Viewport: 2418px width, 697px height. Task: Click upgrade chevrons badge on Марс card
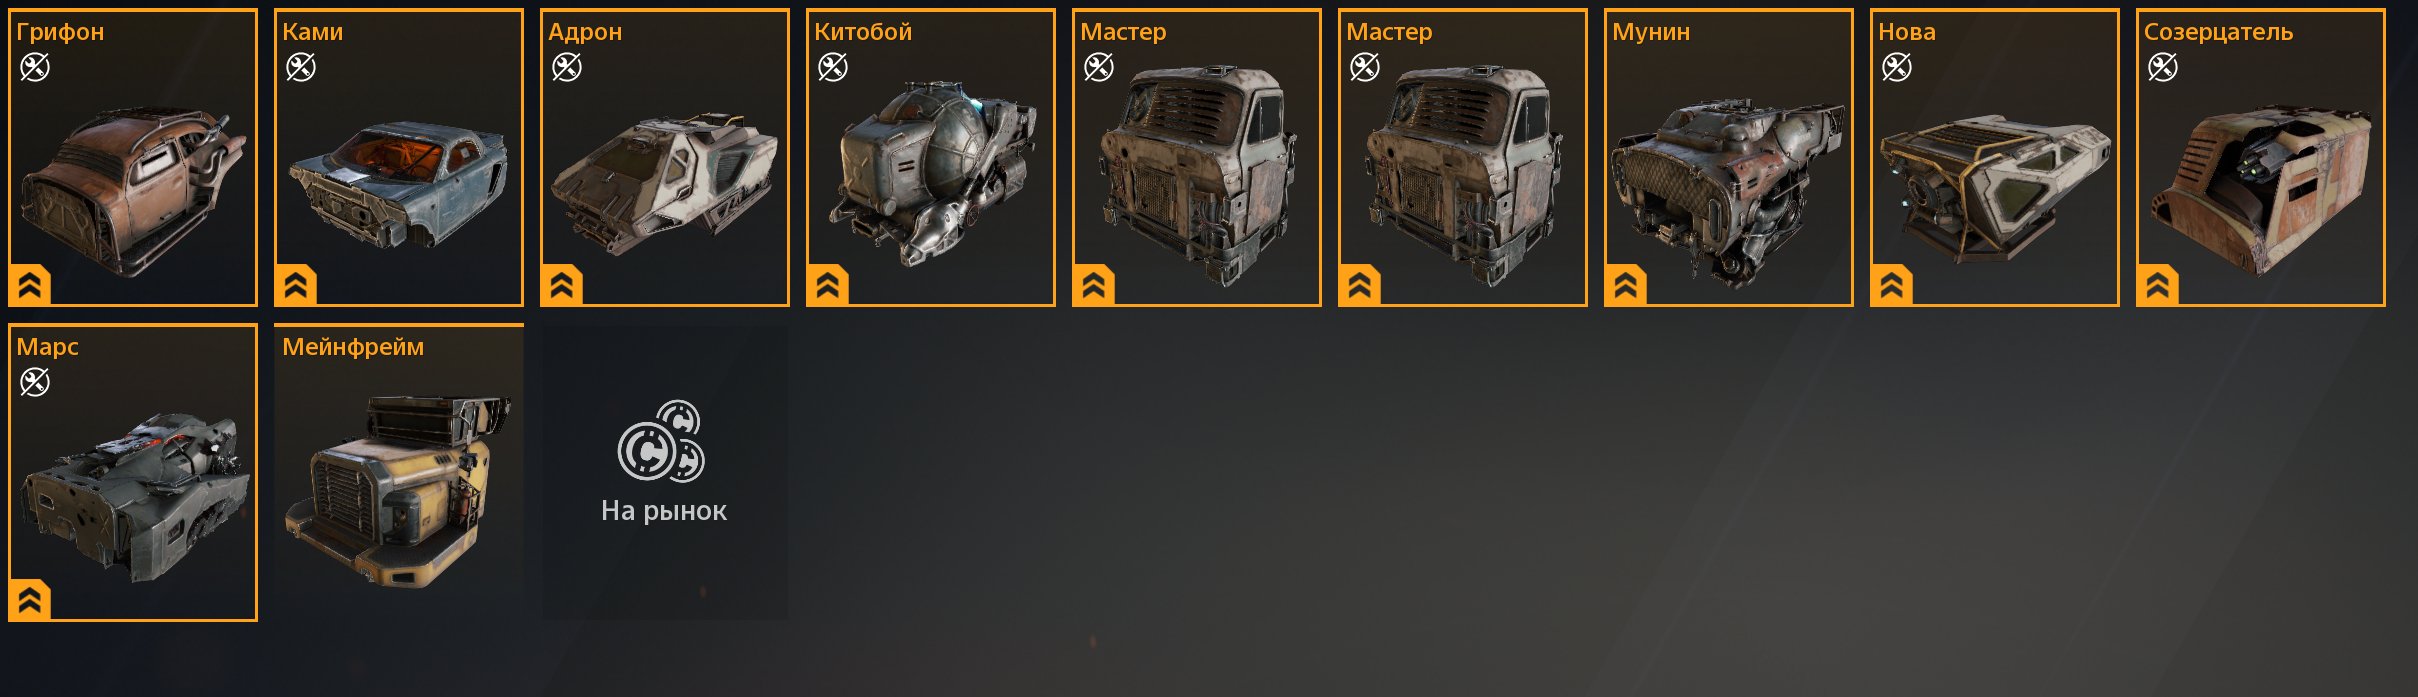30,600
